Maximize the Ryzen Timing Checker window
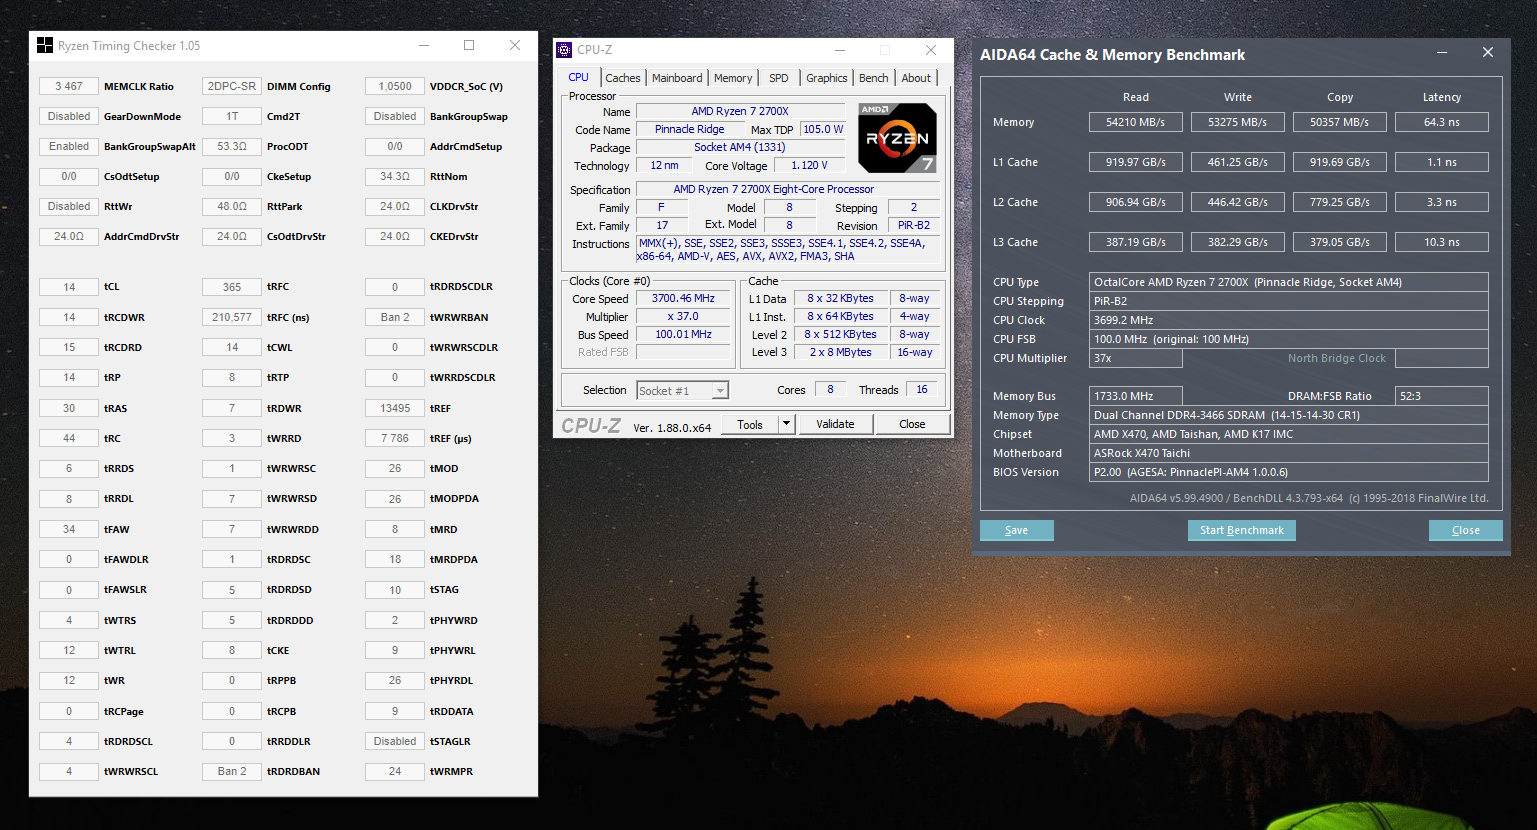Image resolution: width=1537 pixels, height=830 pixels. tap(469, 45)
